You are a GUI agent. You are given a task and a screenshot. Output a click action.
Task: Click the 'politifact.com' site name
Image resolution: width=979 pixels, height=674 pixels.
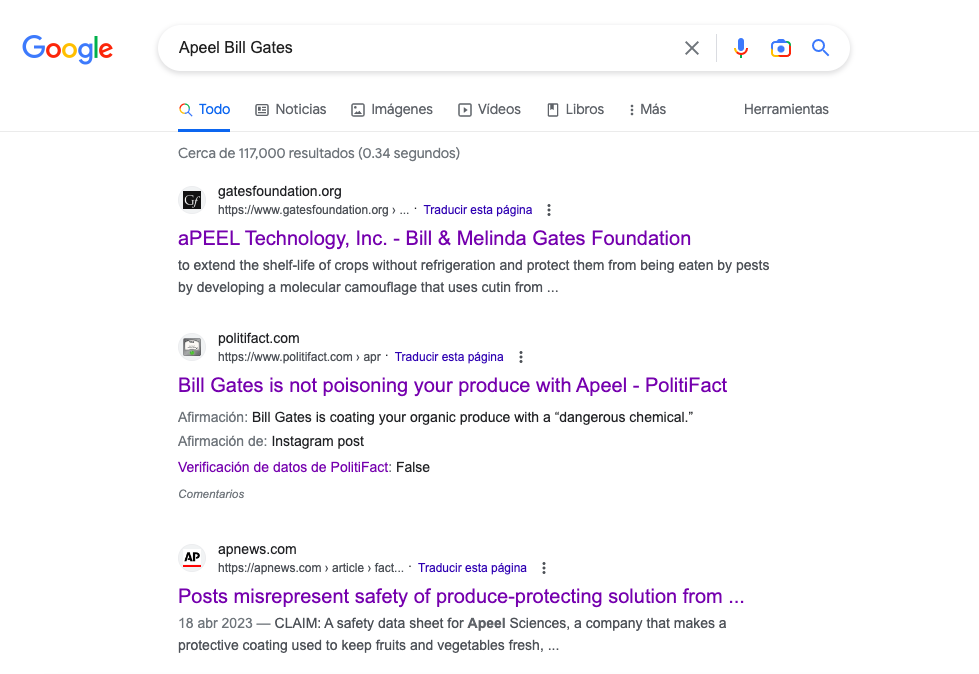point(258,338)
